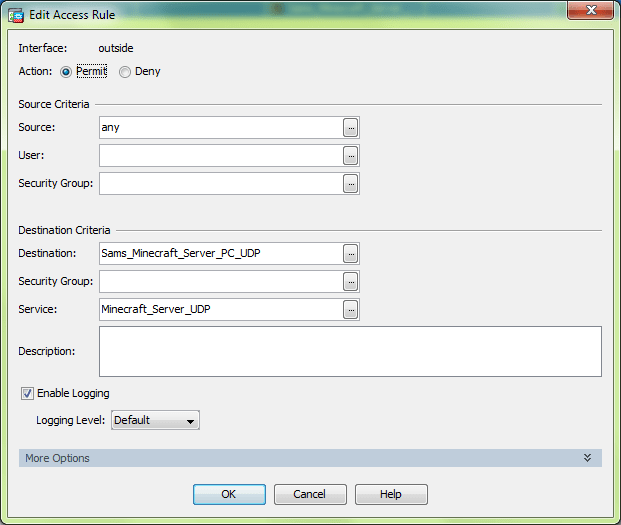
Task: Click the double chevron on More Options
Action: click(588, 458)
